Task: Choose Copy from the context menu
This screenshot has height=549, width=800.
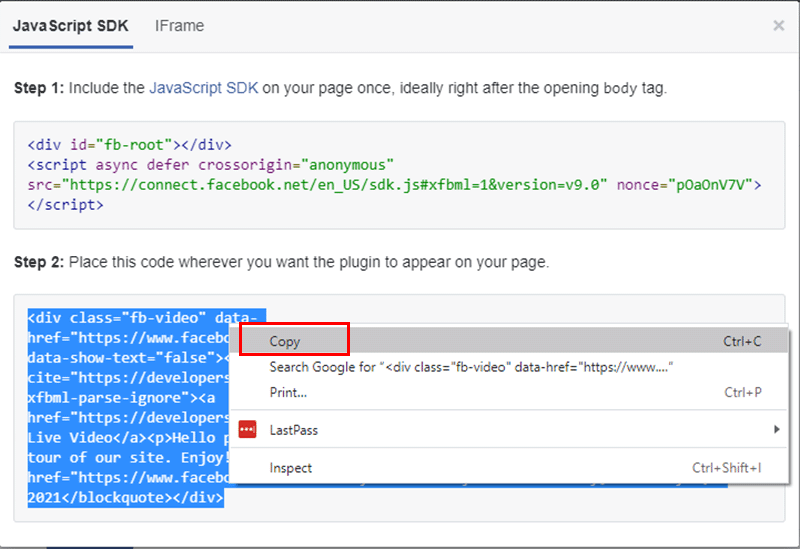Action: (x=509, y=341)
